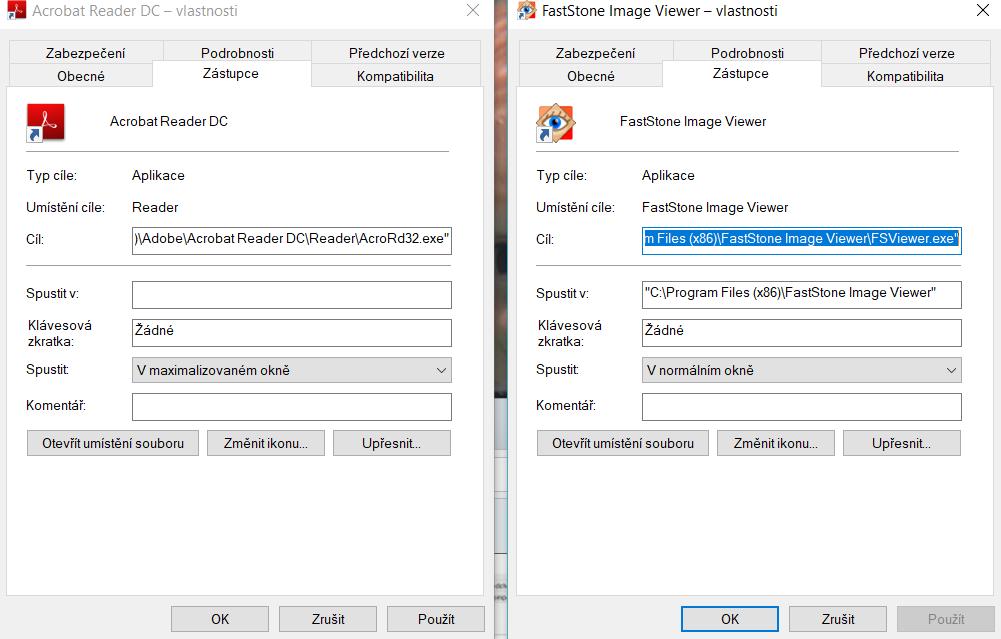Viewport: 1001px width, 639px height.
Task: Click the "FastStone Image Viewer" name beside icon
Action: [693, 121]
